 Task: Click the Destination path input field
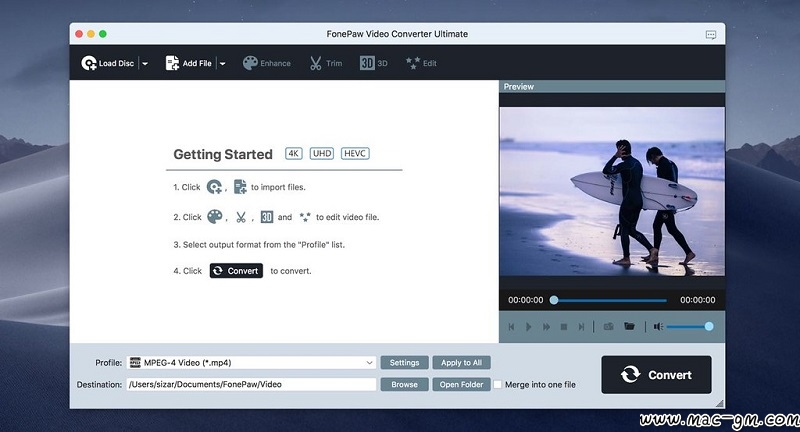[x=252, y=385]
